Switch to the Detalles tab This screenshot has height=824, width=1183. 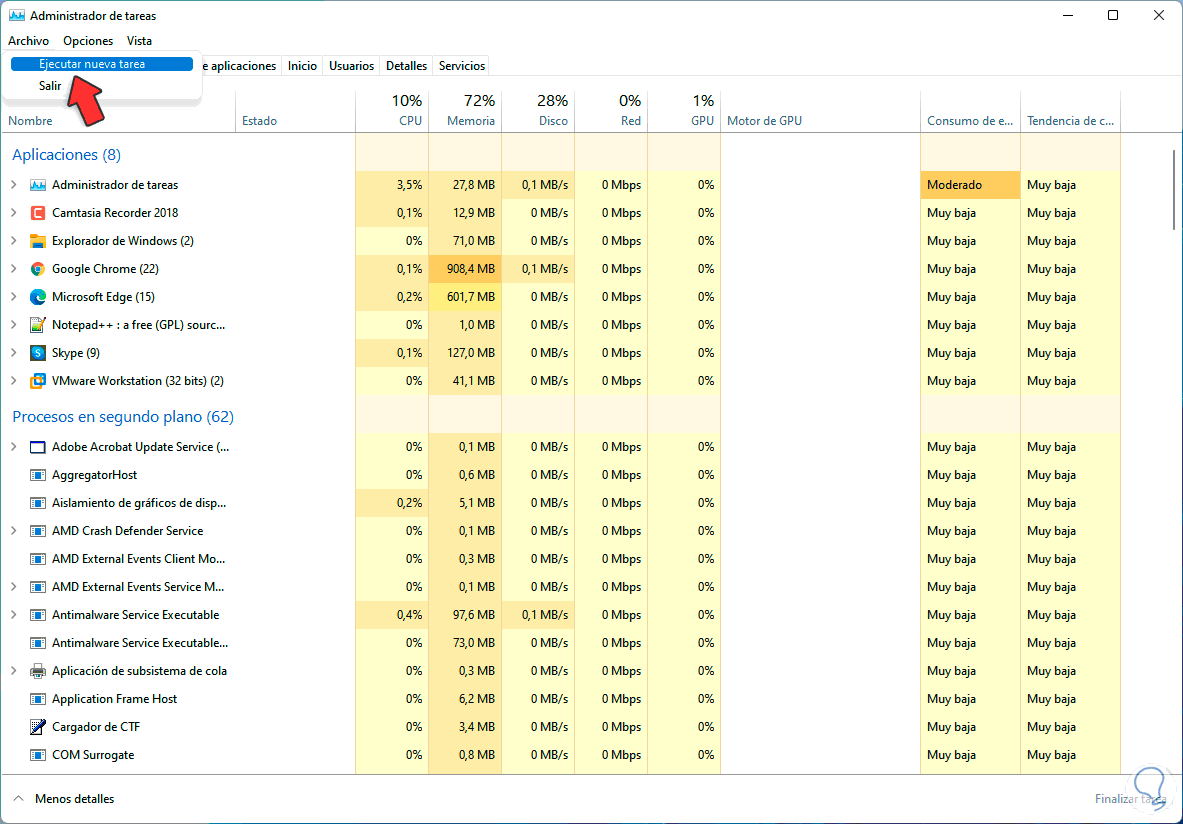406,66
